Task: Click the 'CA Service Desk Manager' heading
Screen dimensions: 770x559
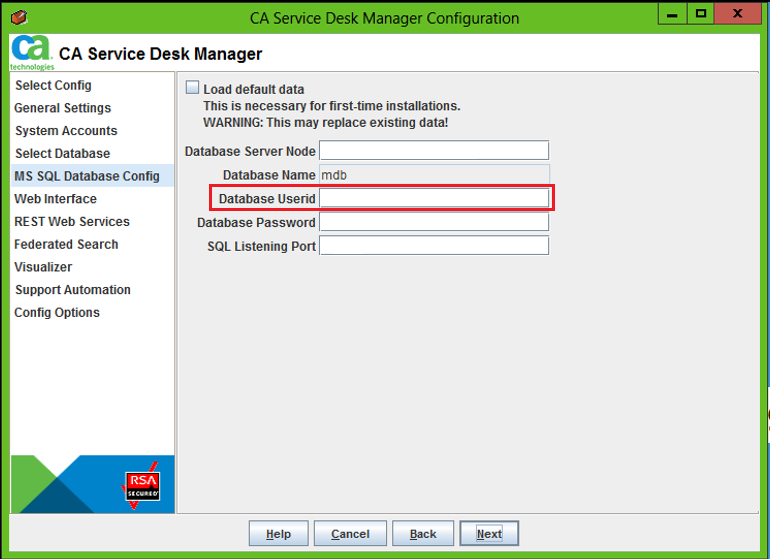Action: coord(161,54)
